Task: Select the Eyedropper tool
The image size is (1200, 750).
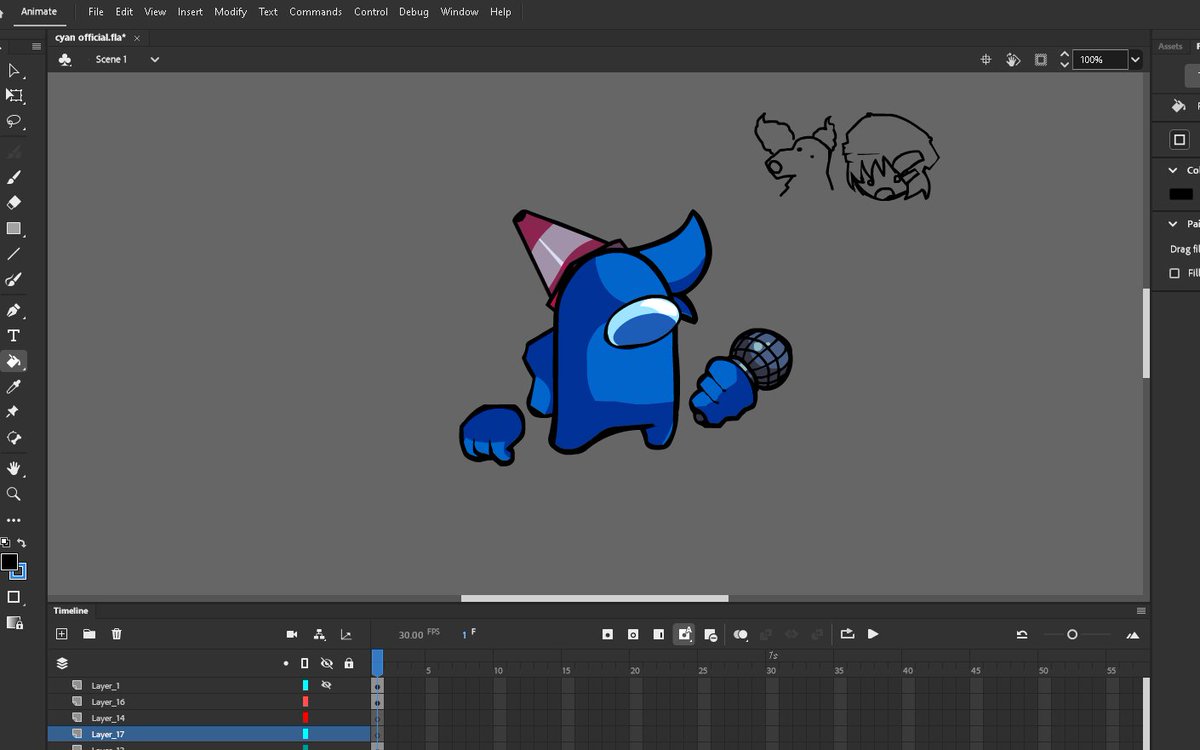Action: [14, 387]
